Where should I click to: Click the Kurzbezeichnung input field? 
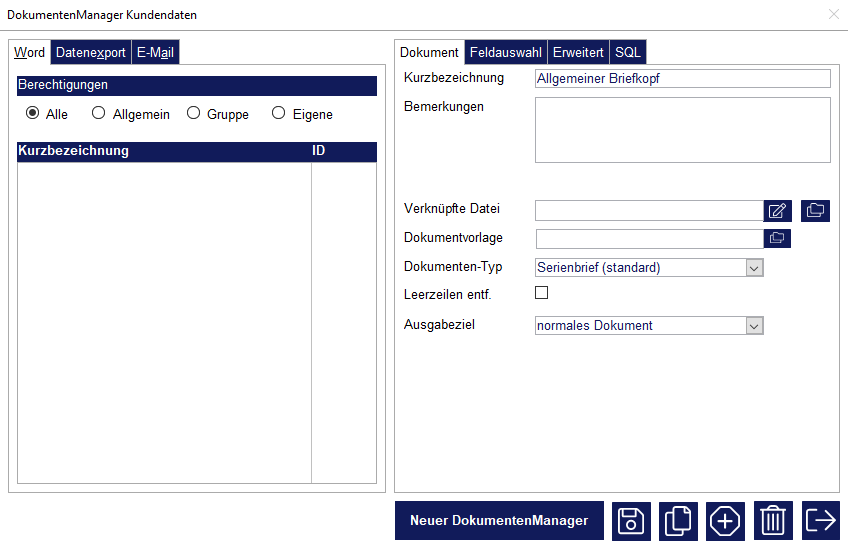coord(682,78)
